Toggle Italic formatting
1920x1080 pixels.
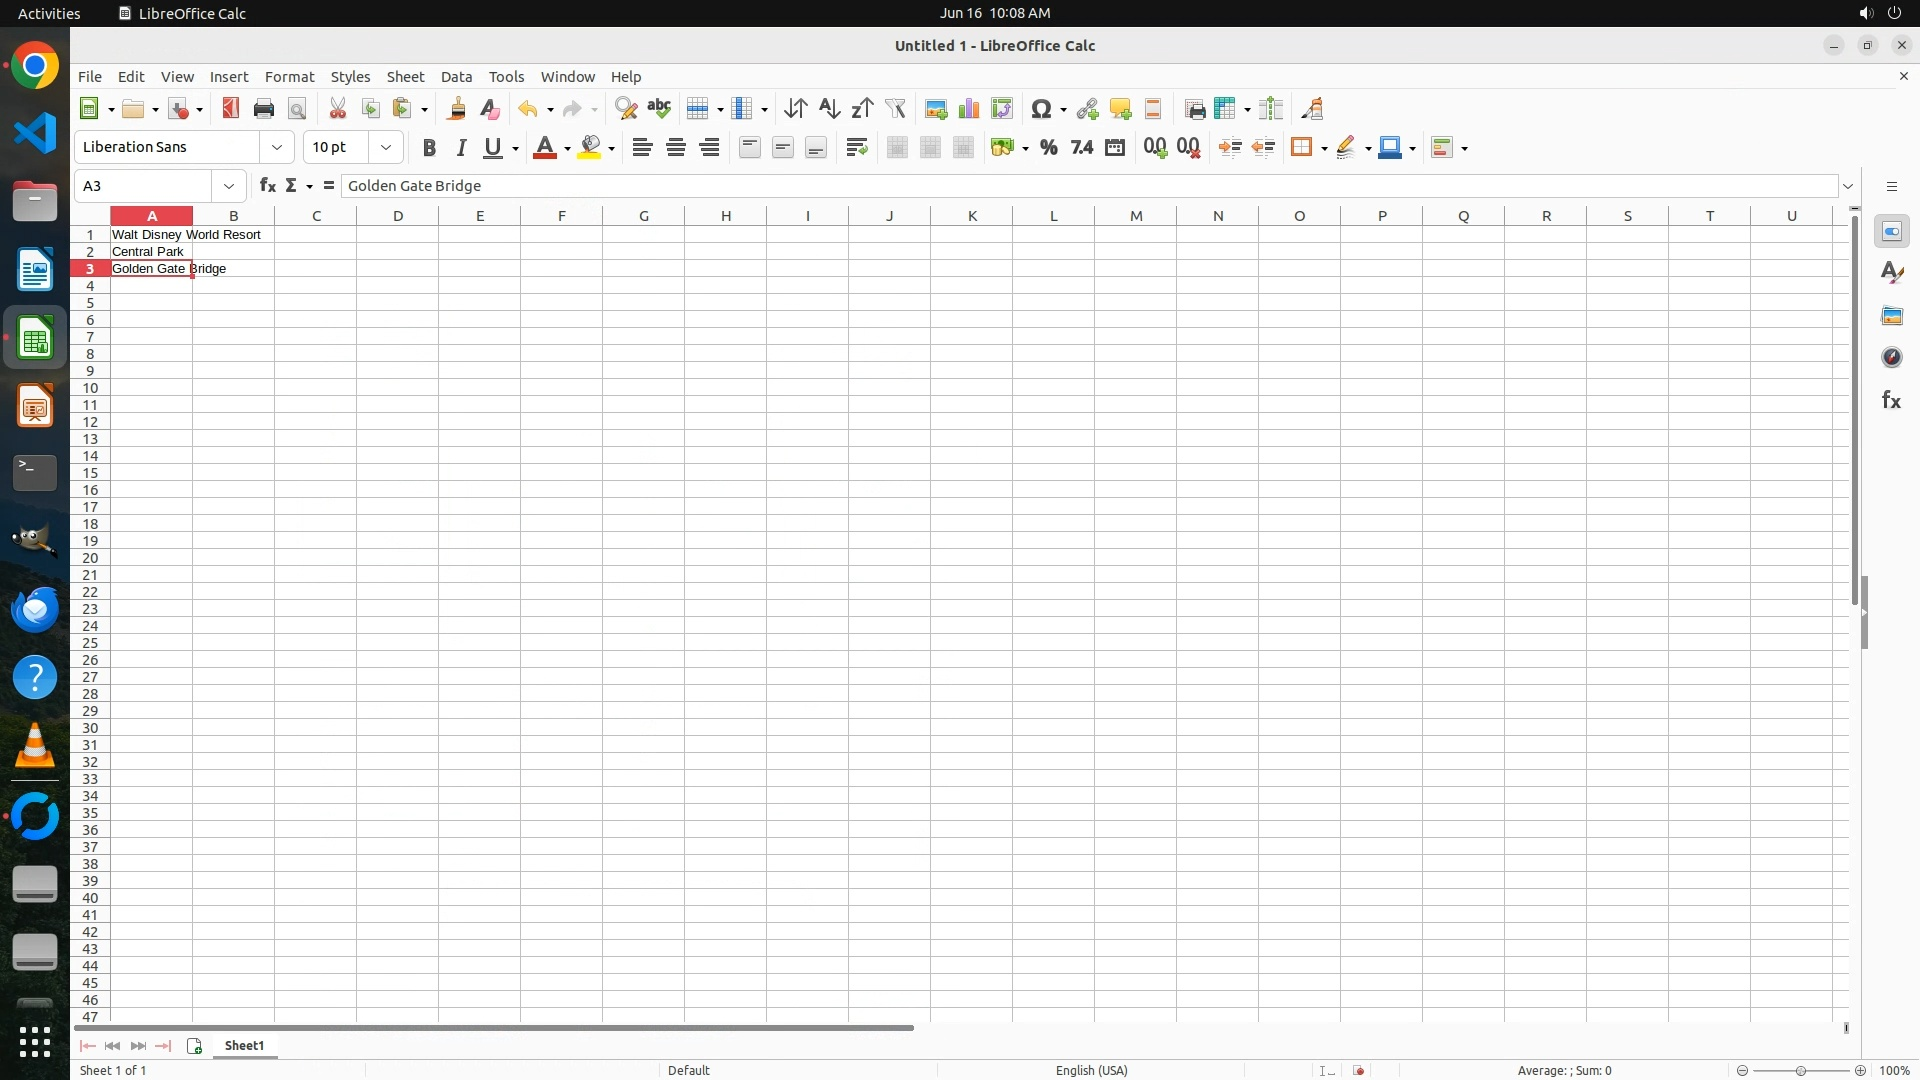[x=461, y=148]
